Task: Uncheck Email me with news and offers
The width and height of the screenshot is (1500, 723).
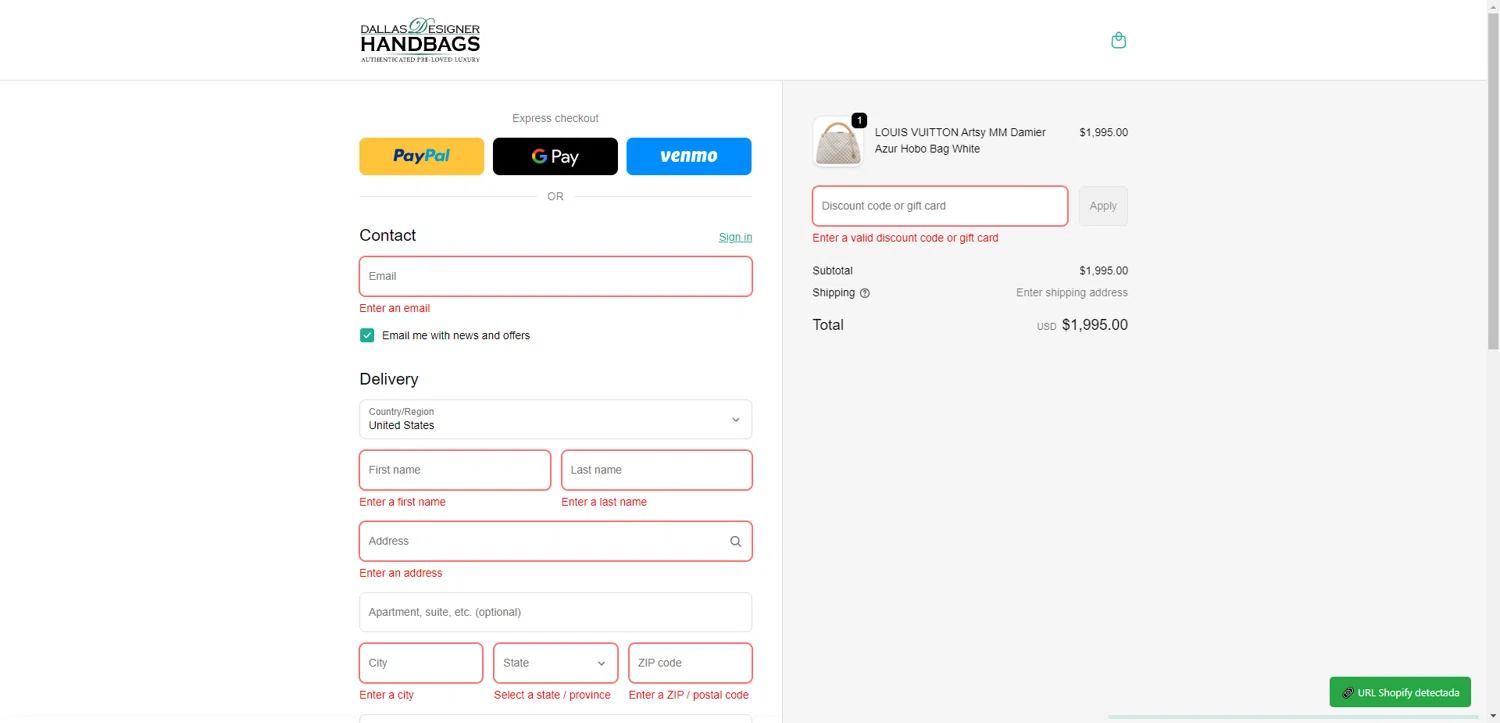Action: pos(367,335)
